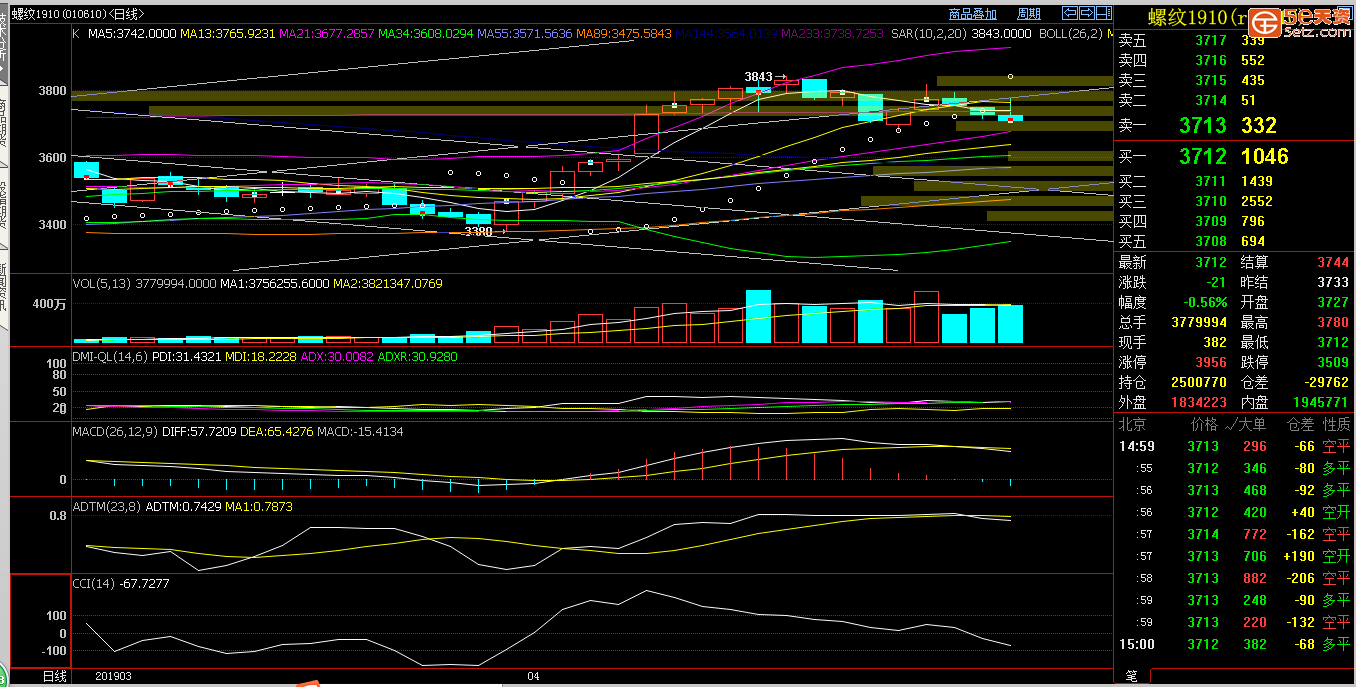This screenshot has height=687, width=1356.
Task: Click the MA55:3571.5636 indicator label
Action: (524, 33)
